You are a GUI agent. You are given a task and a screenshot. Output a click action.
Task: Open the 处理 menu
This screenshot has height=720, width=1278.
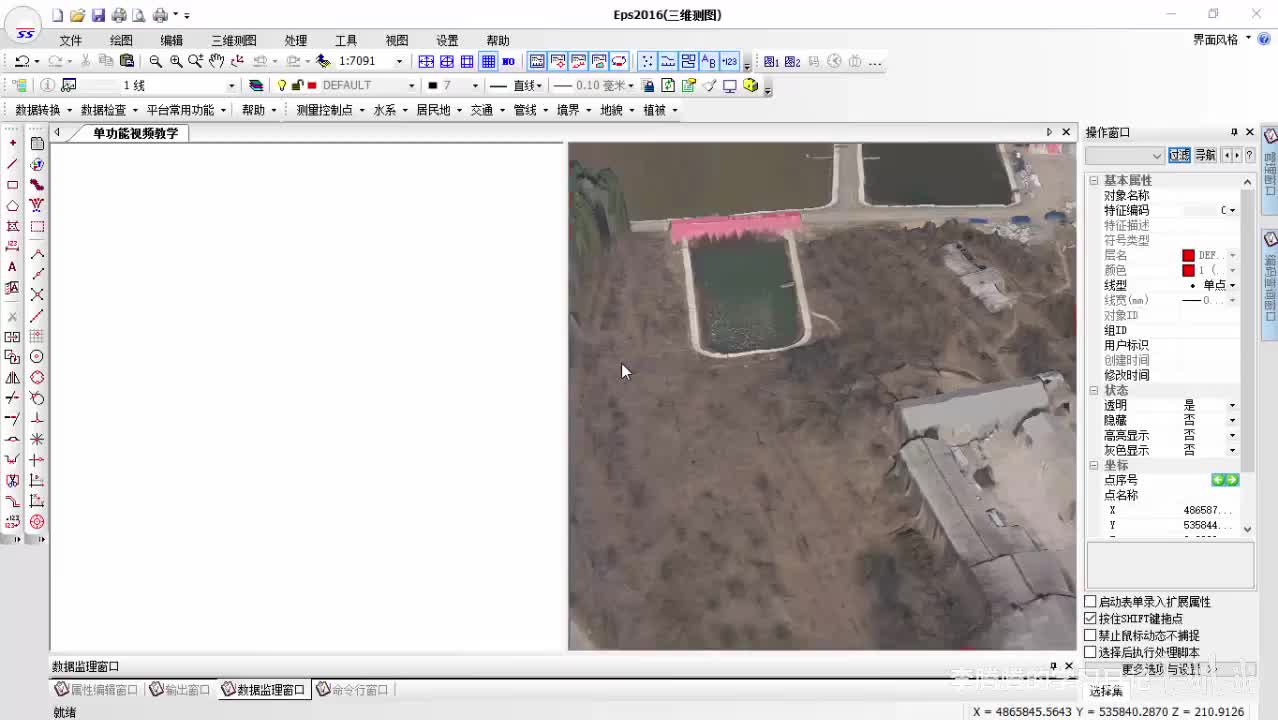295,40
